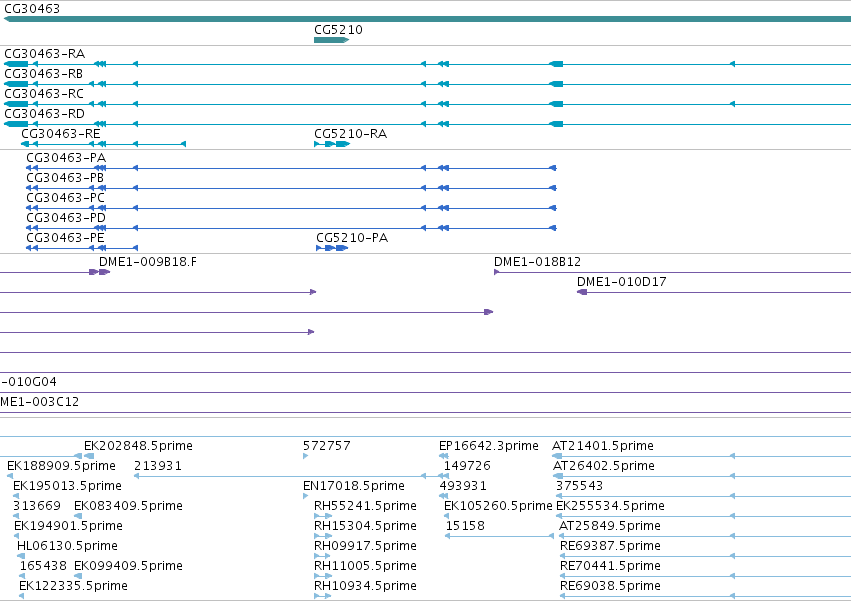This screenshot has width=851, height=601.
Task: Click the CG5210-PA protein glyph
Action: pos(332,248)
